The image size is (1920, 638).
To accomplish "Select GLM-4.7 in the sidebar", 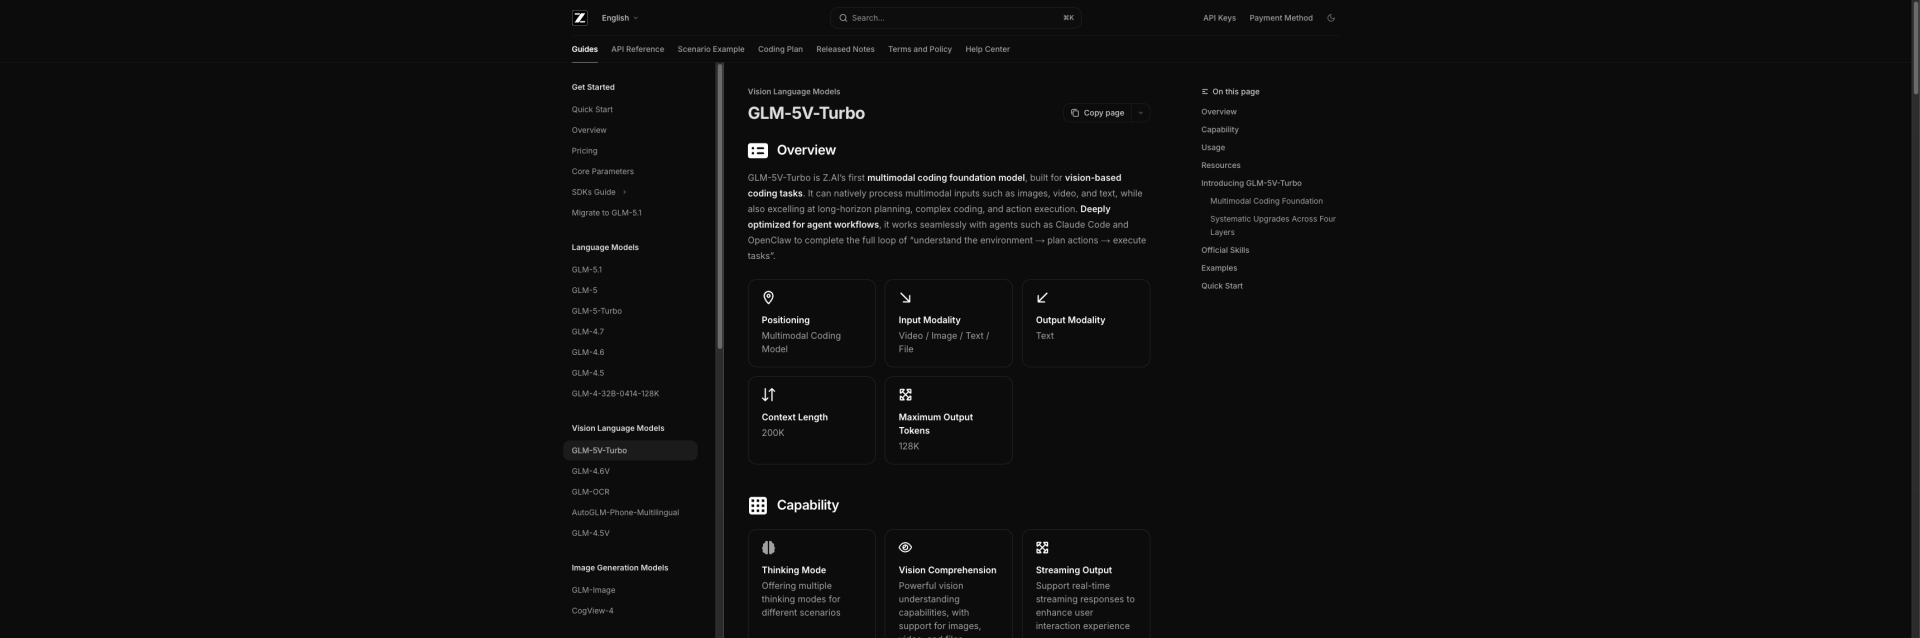I will coord(588,332).
